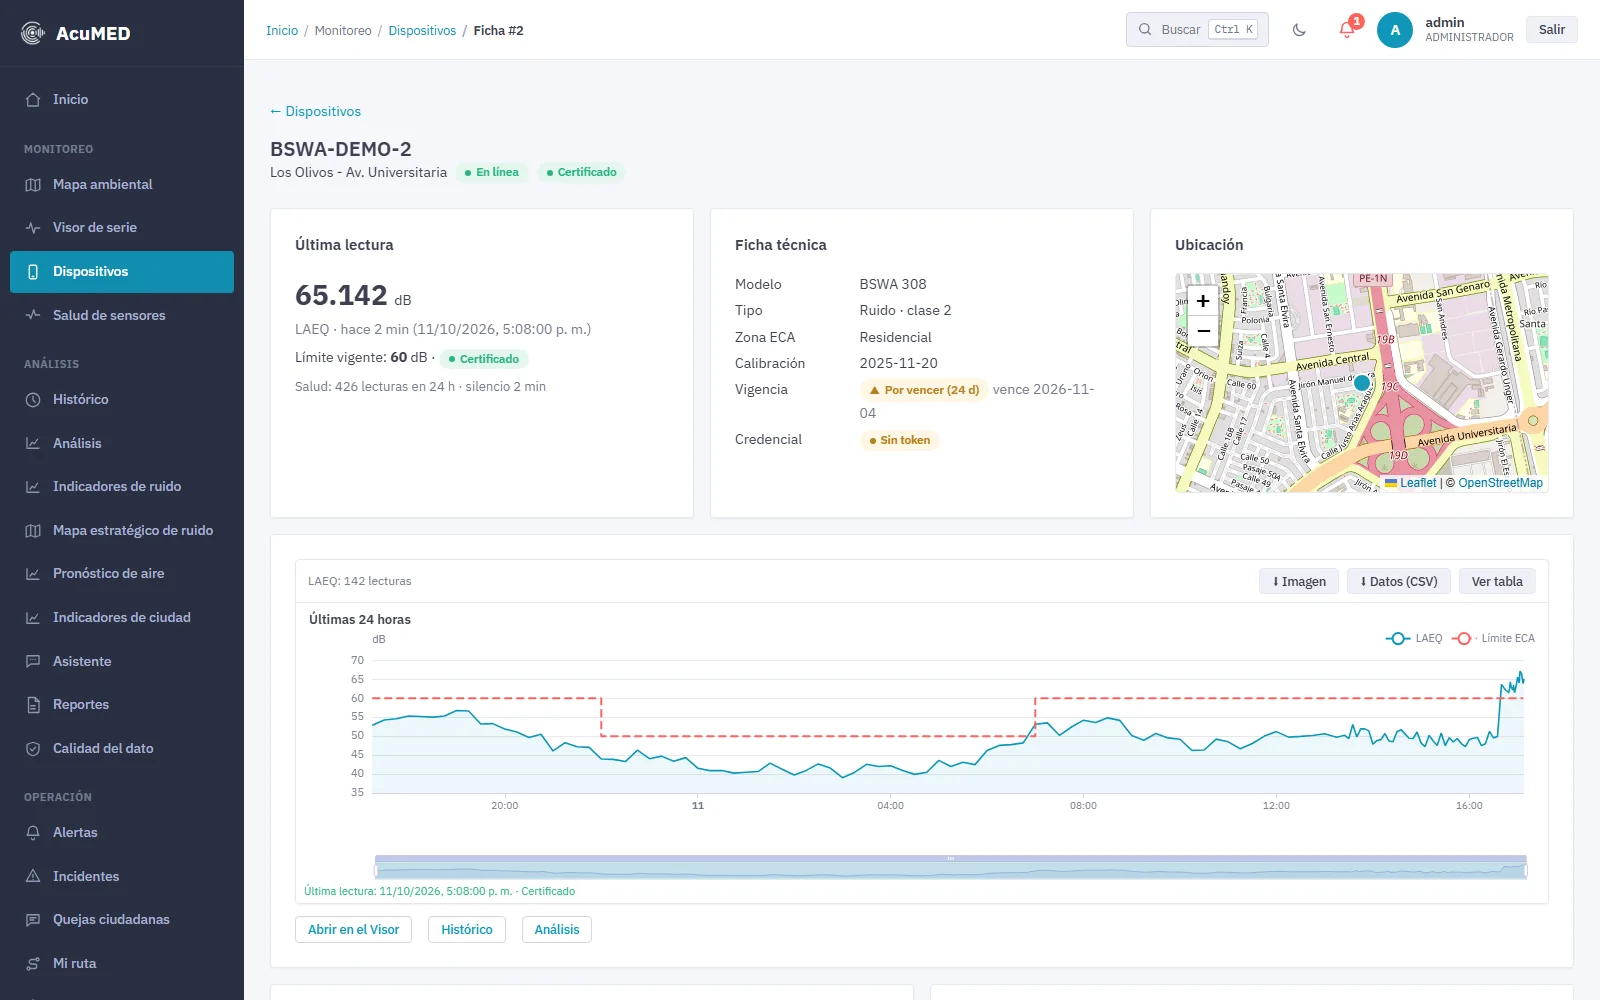
Task: Zoom in on the location map
Action: (x=1203, y=301)
